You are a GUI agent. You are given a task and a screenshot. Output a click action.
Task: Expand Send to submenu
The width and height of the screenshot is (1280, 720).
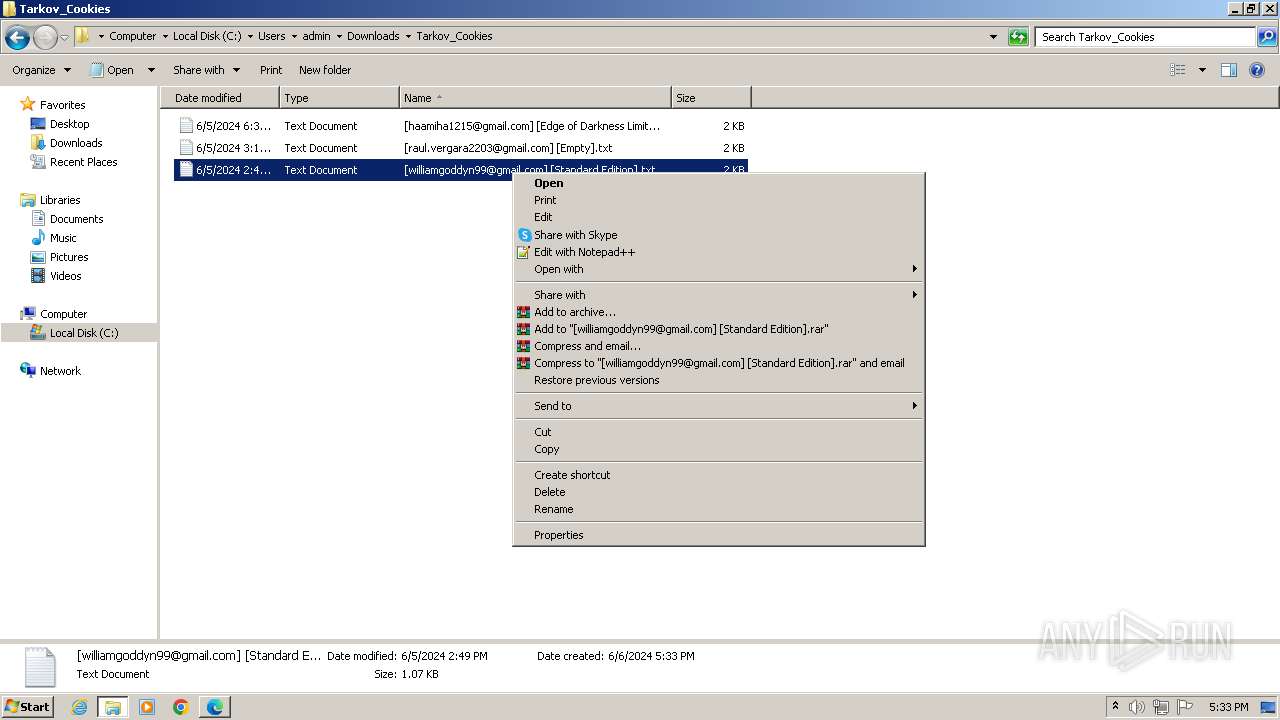pyautogui.click(x=718, y=406)
